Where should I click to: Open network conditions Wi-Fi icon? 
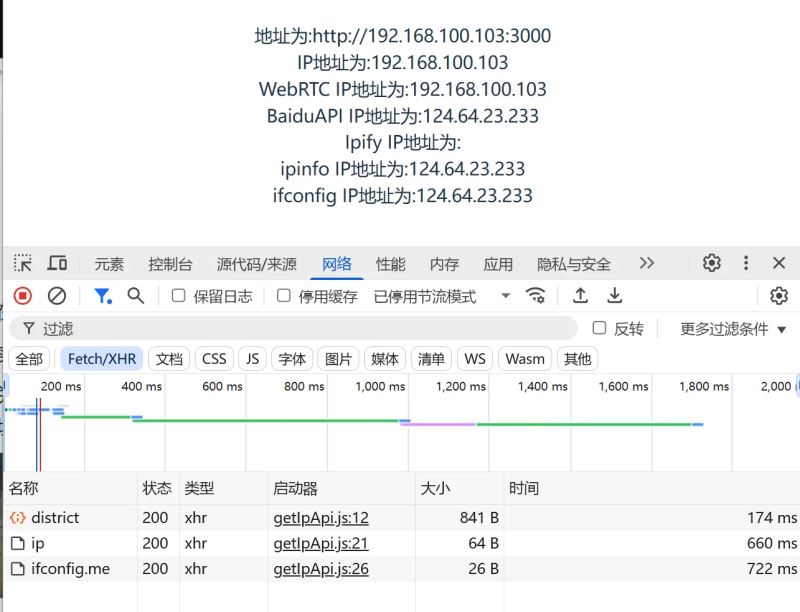pyautogui.click(x=537, y=296)
